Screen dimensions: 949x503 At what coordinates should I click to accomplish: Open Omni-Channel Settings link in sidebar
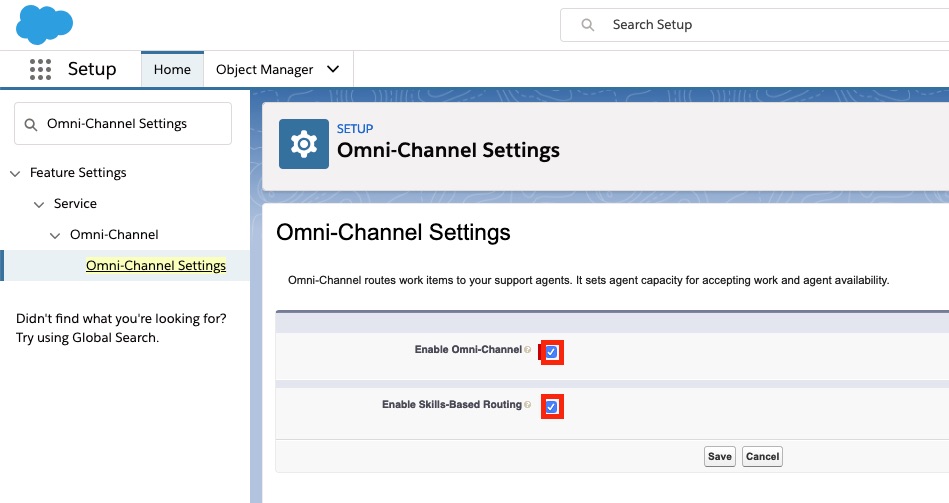[x=156, y=265]
